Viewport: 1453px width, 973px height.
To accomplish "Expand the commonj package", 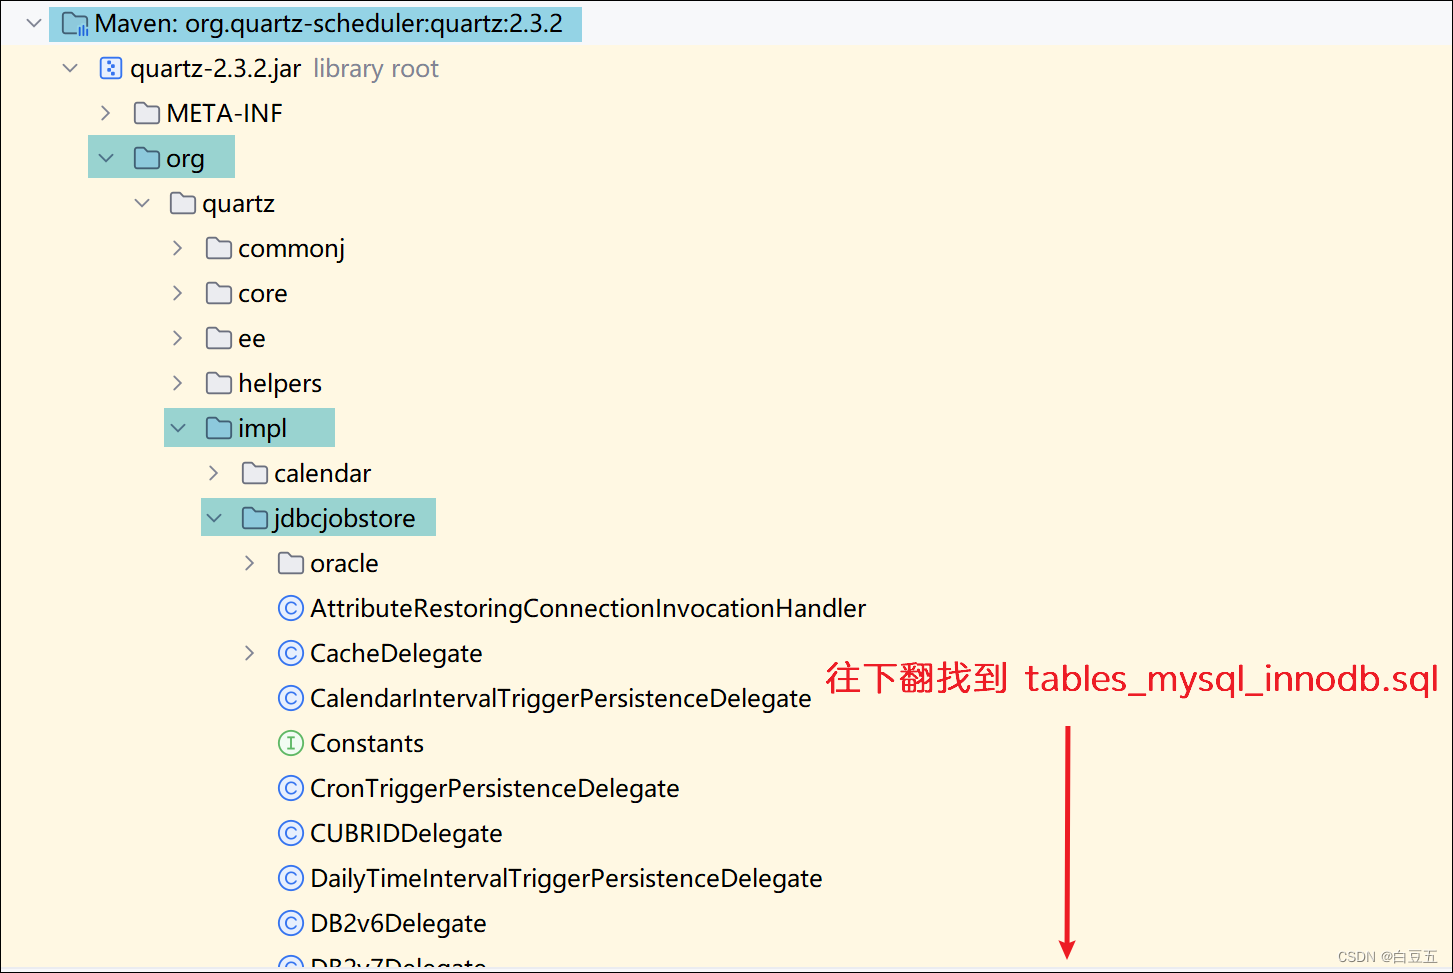I will (x=178, y=248).
